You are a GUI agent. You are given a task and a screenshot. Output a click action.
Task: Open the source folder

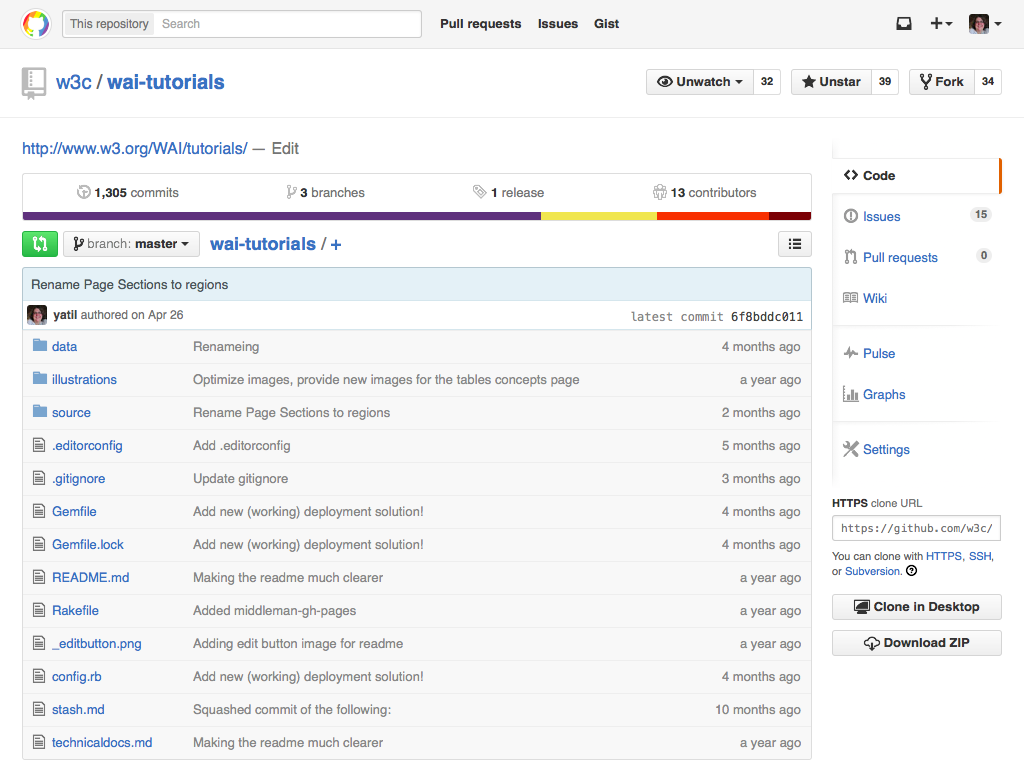71,413
